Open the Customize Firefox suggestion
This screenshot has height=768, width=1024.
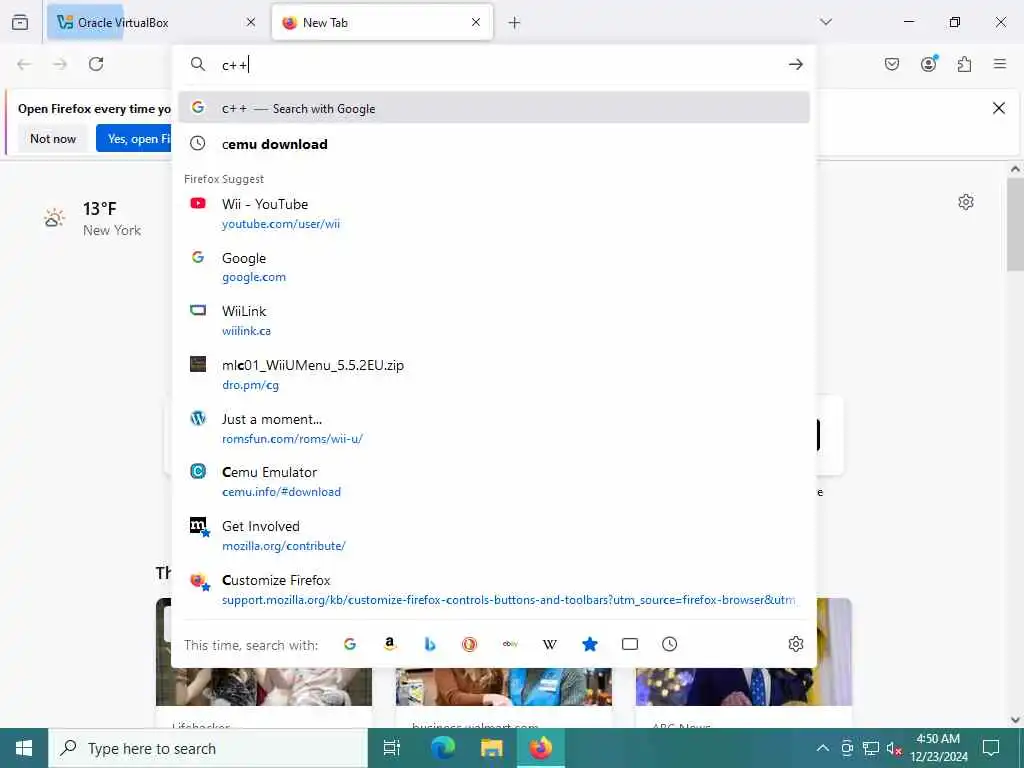494,589
